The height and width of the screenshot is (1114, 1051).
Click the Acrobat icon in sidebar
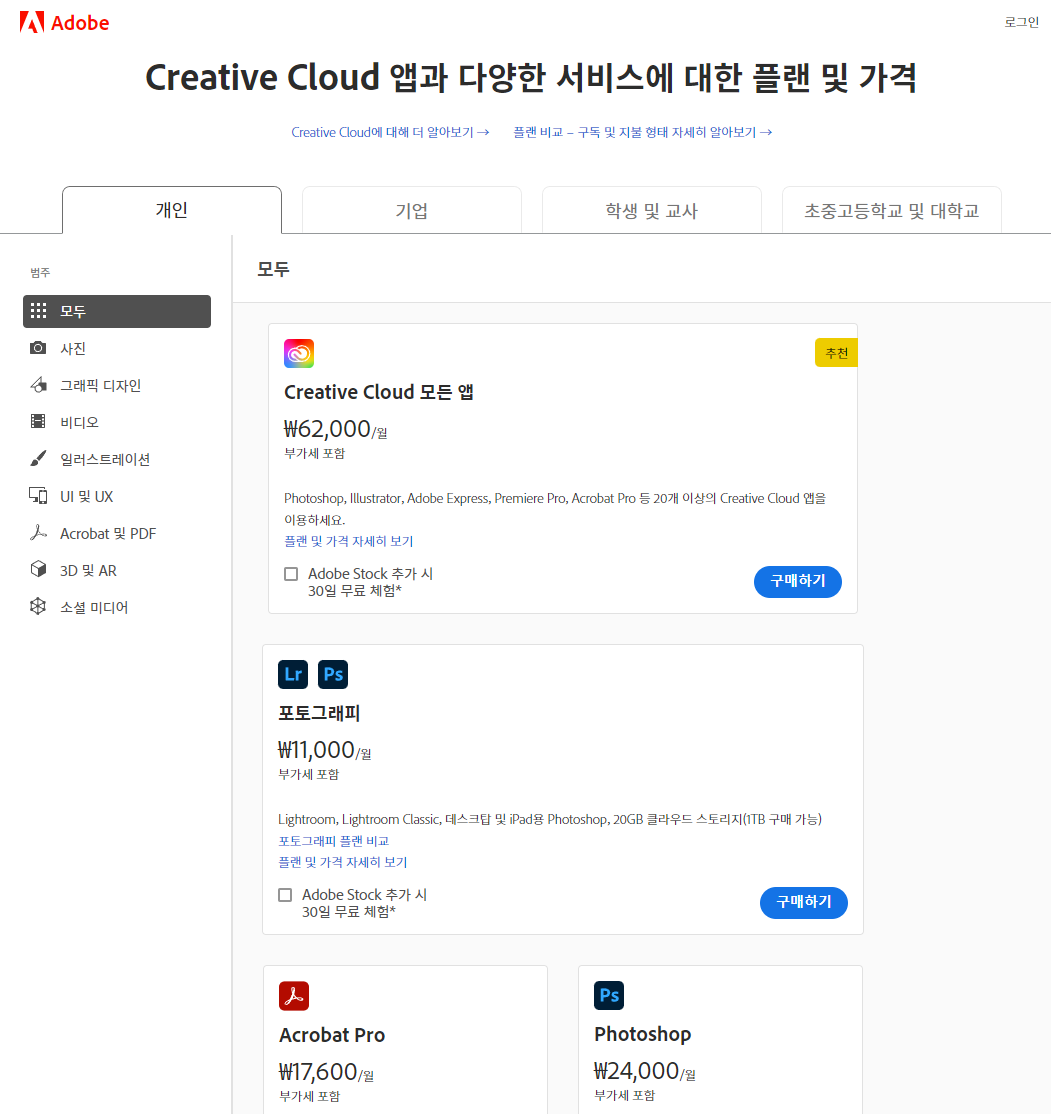click(x=38, y=532)
